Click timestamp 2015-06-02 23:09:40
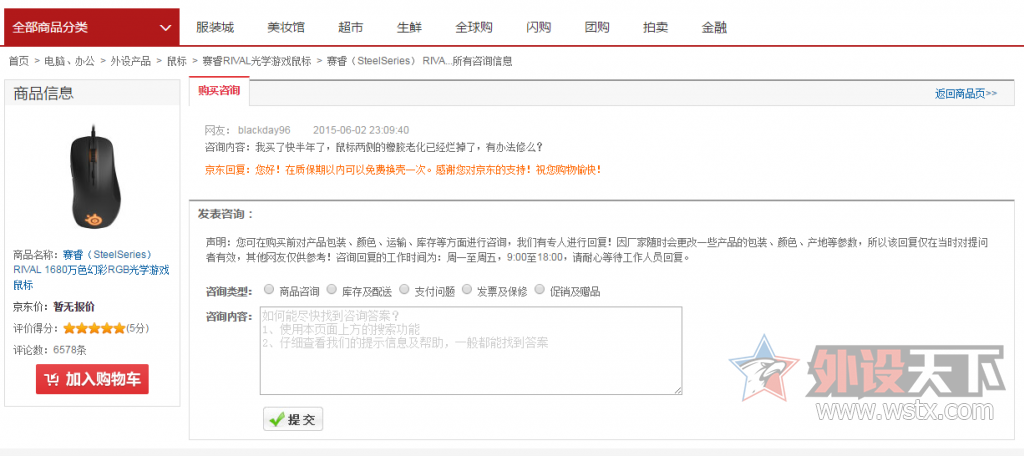 tap(361, 130)
